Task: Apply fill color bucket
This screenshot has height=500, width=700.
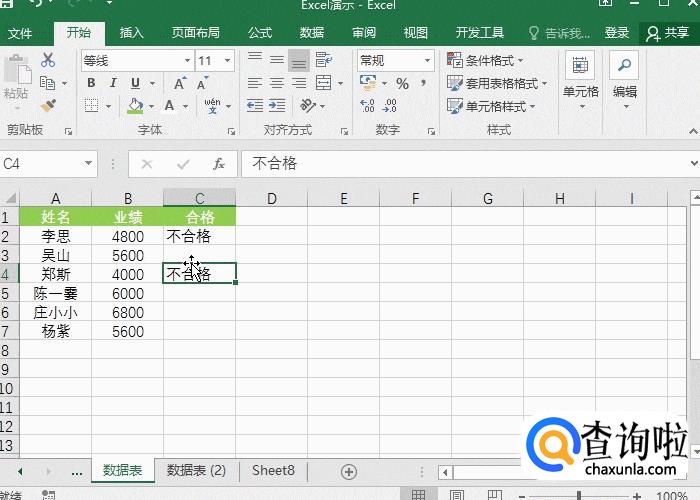Action: pos(135,106)
